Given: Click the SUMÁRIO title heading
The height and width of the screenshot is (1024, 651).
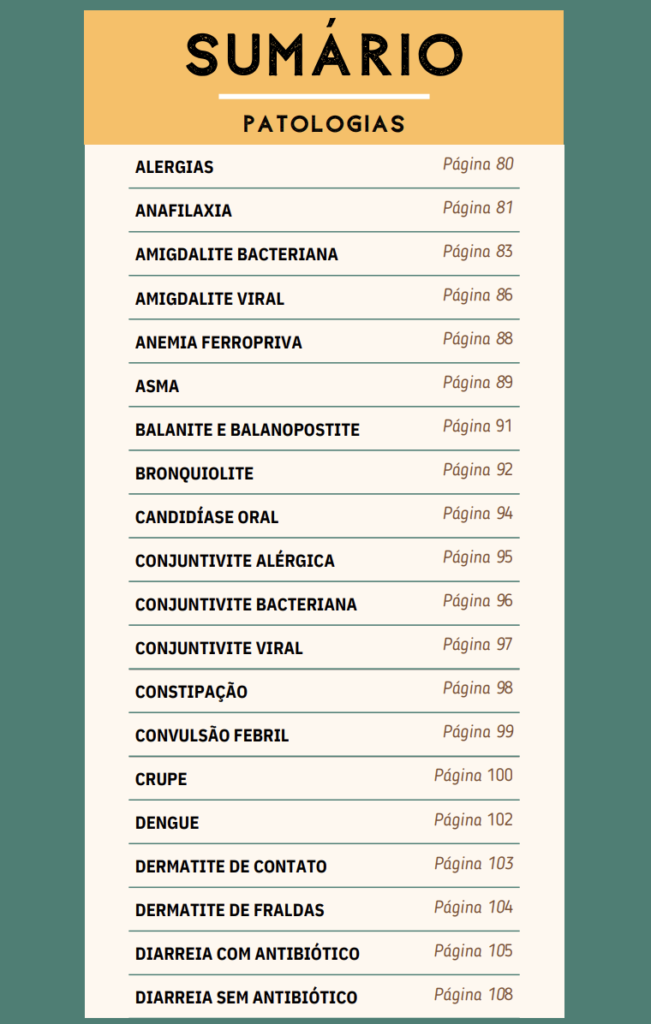Looking at the screenshot, I should tap(324, 55).
